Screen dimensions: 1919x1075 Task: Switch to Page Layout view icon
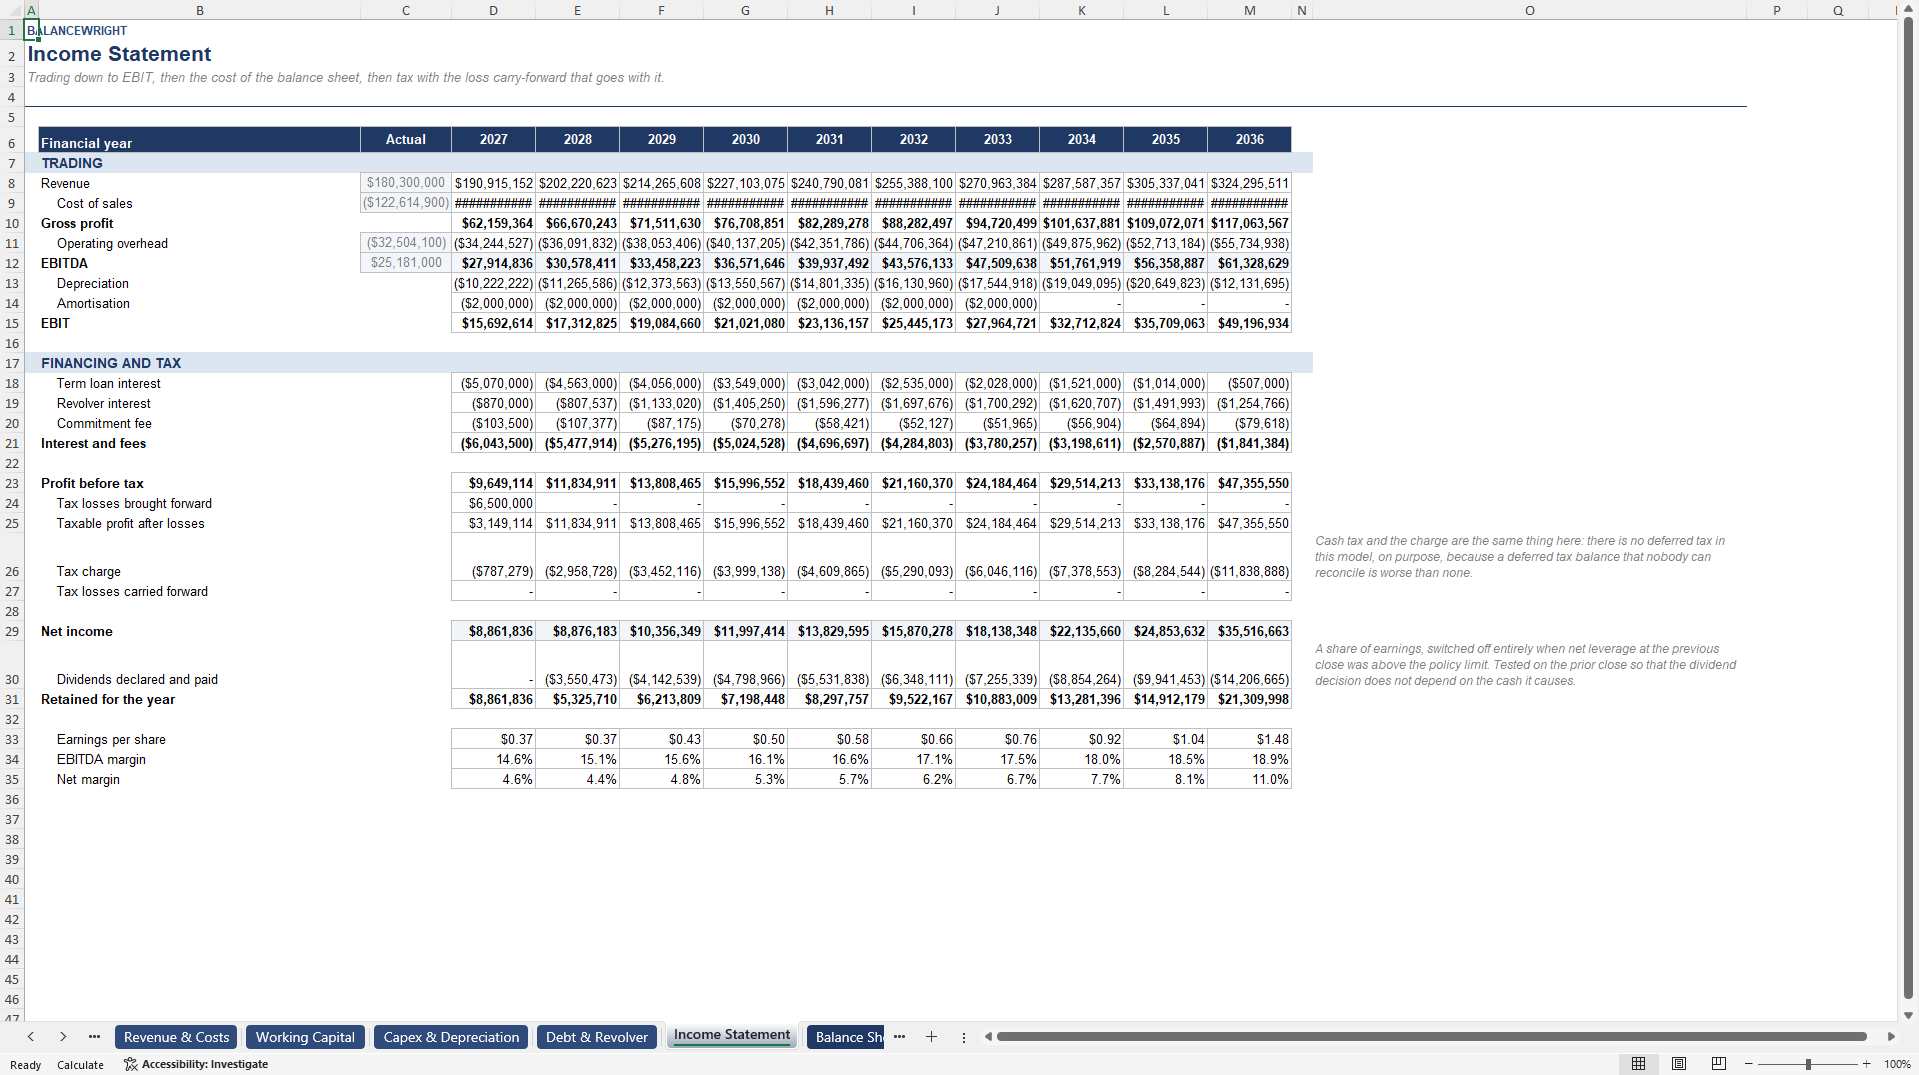click(x=1678, y=1064)
